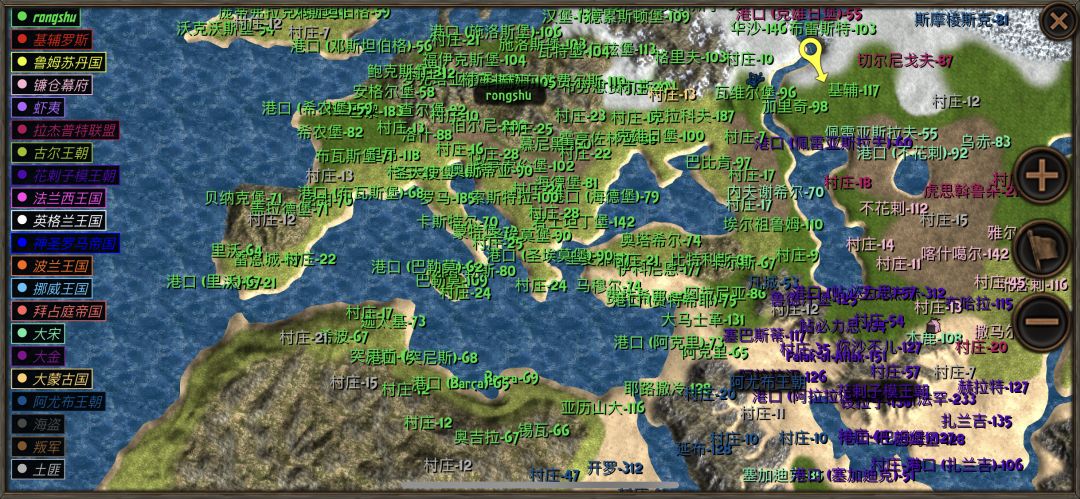This screenshot has height=499, width=1080.
Task: Toggle the 挪威王国 faction filter
Action: coord(52,289)
